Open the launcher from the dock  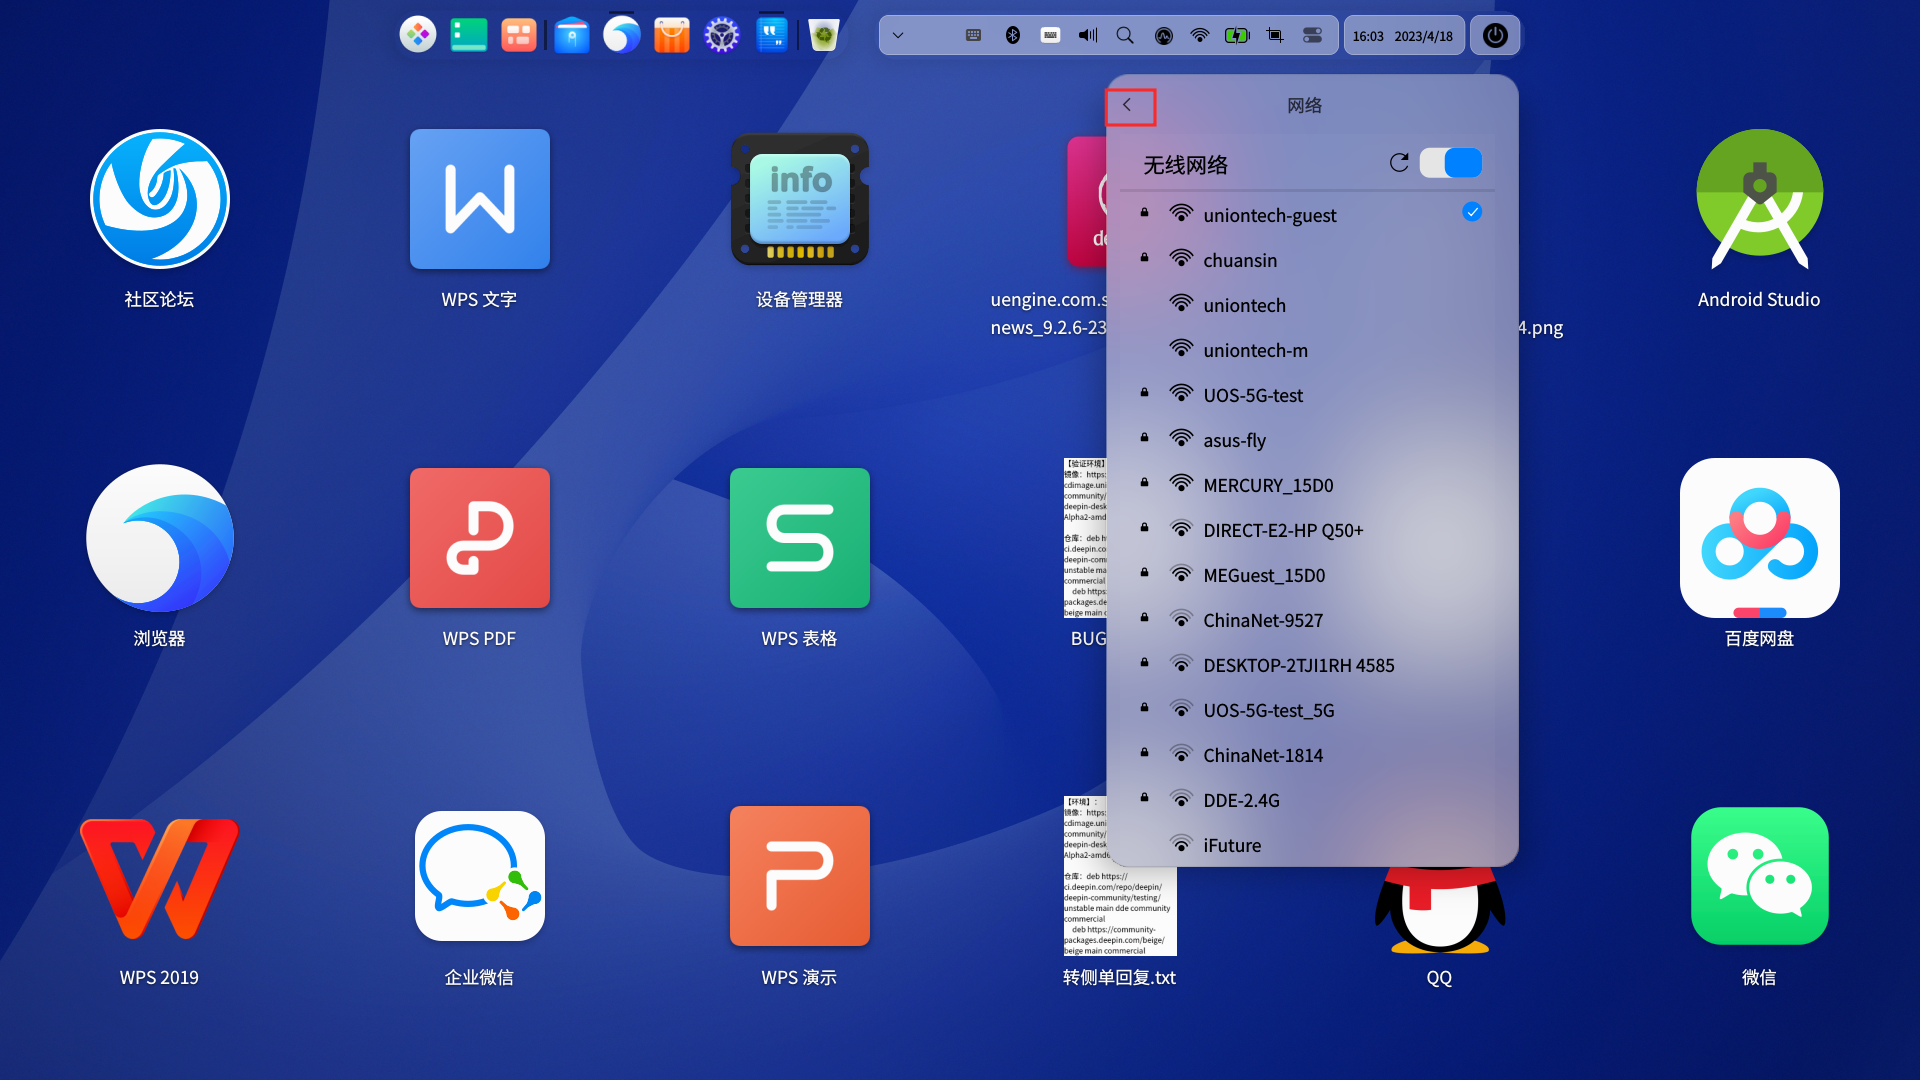(x=418, y=35)
